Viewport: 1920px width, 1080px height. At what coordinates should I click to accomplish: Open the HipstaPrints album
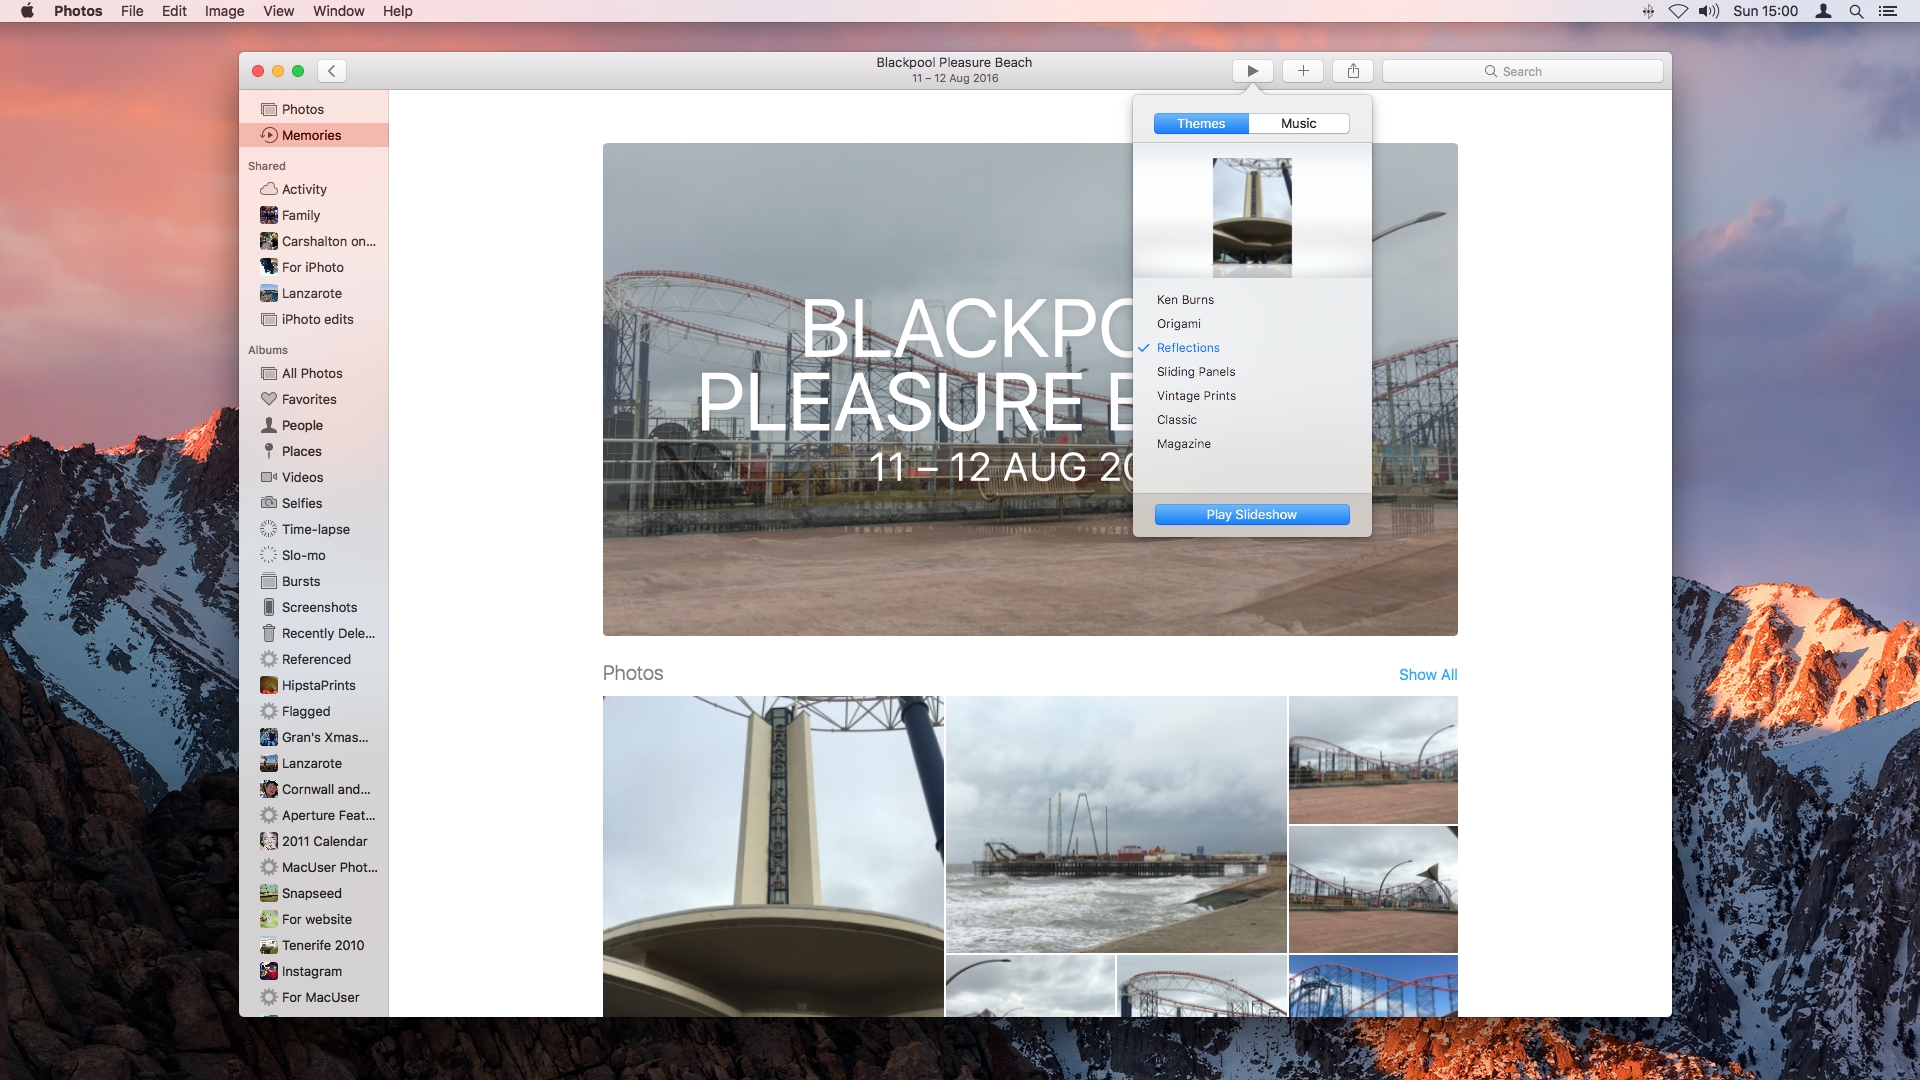click(313, 685)
